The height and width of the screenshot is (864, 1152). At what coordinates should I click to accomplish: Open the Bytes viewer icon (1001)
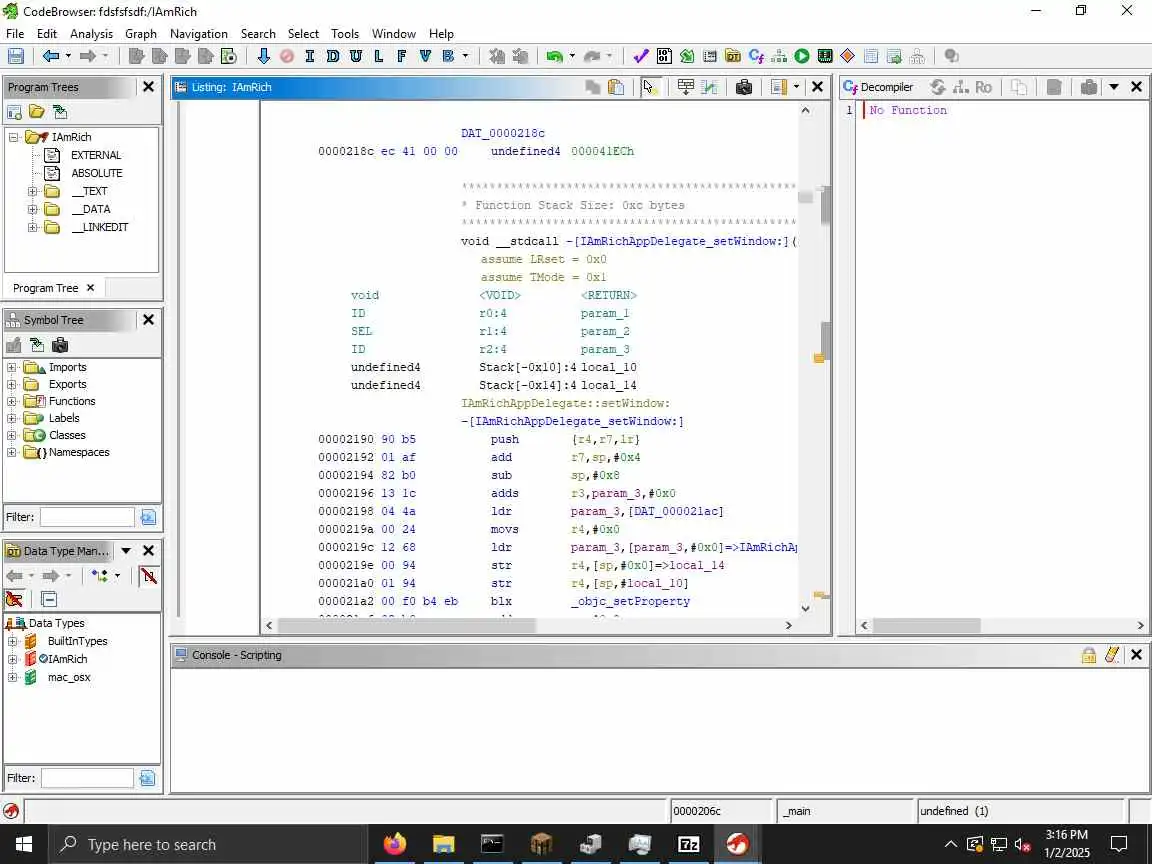tap(664, 56)
